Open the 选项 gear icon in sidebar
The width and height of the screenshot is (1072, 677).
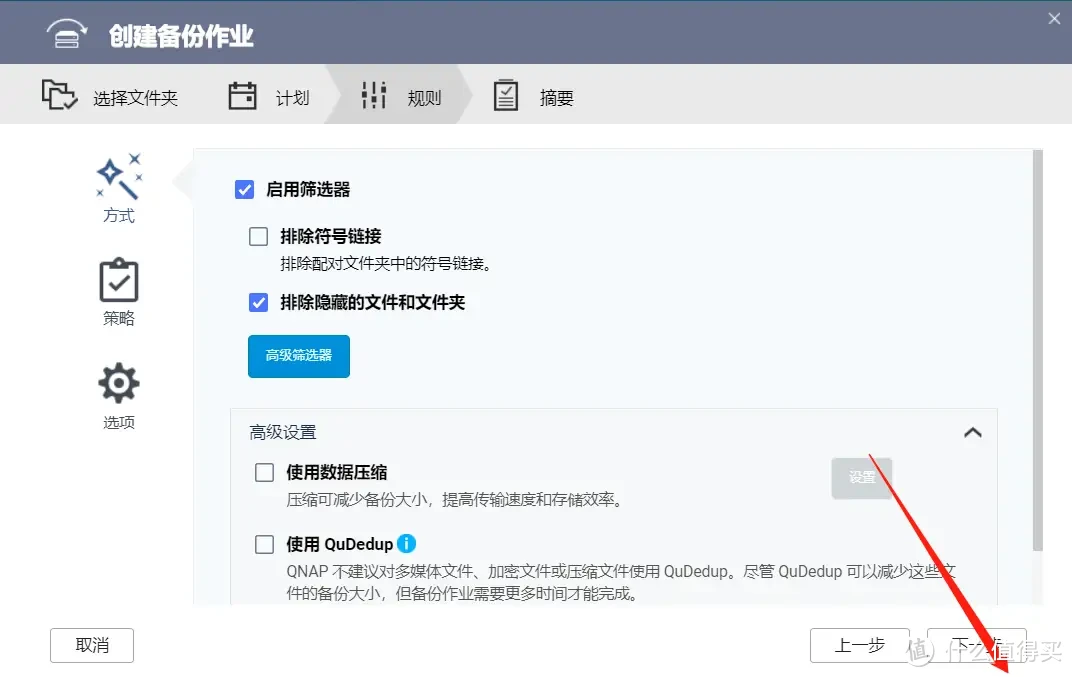[x=118, y=383]
